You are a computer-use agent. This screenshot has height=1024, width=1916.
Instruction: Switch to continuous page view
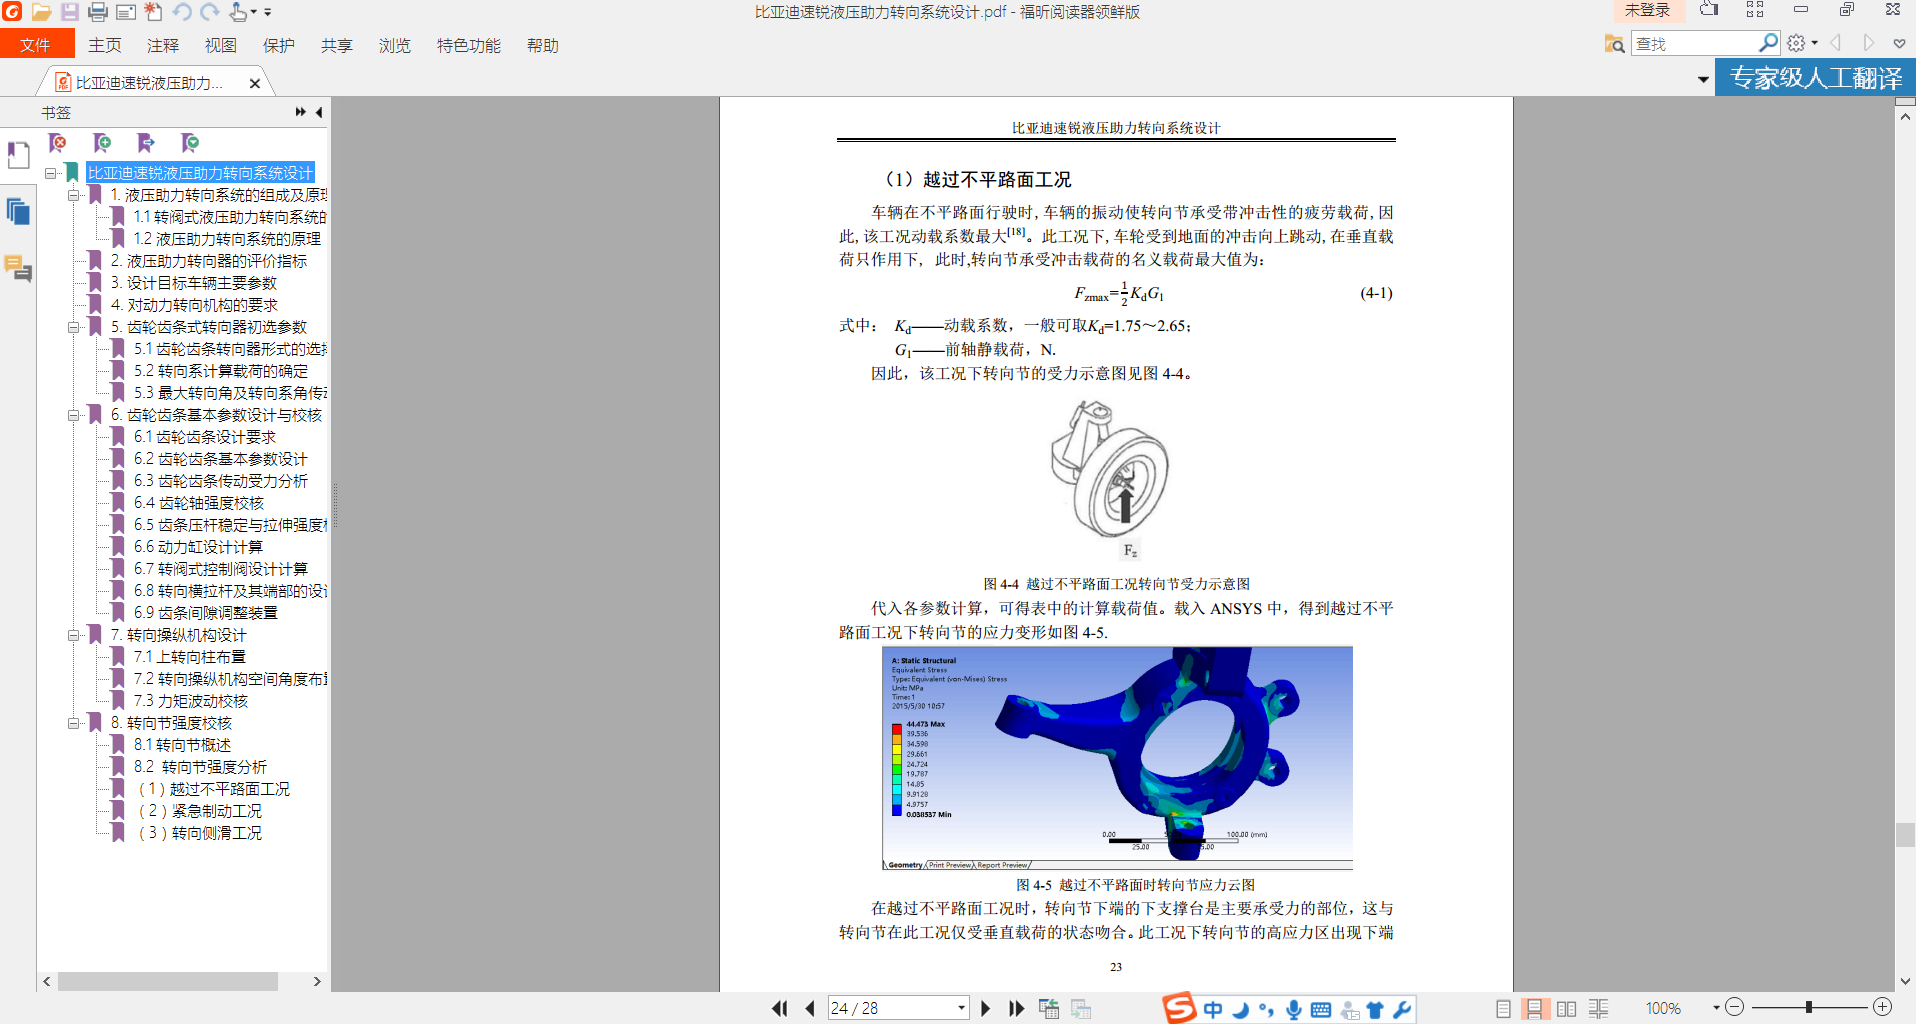[1534, 1009]
